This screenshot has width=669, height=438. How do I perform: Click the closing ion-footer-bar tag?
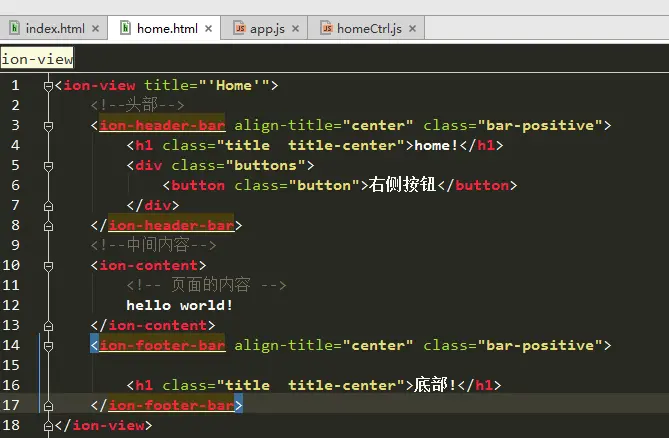click(166, 405)
